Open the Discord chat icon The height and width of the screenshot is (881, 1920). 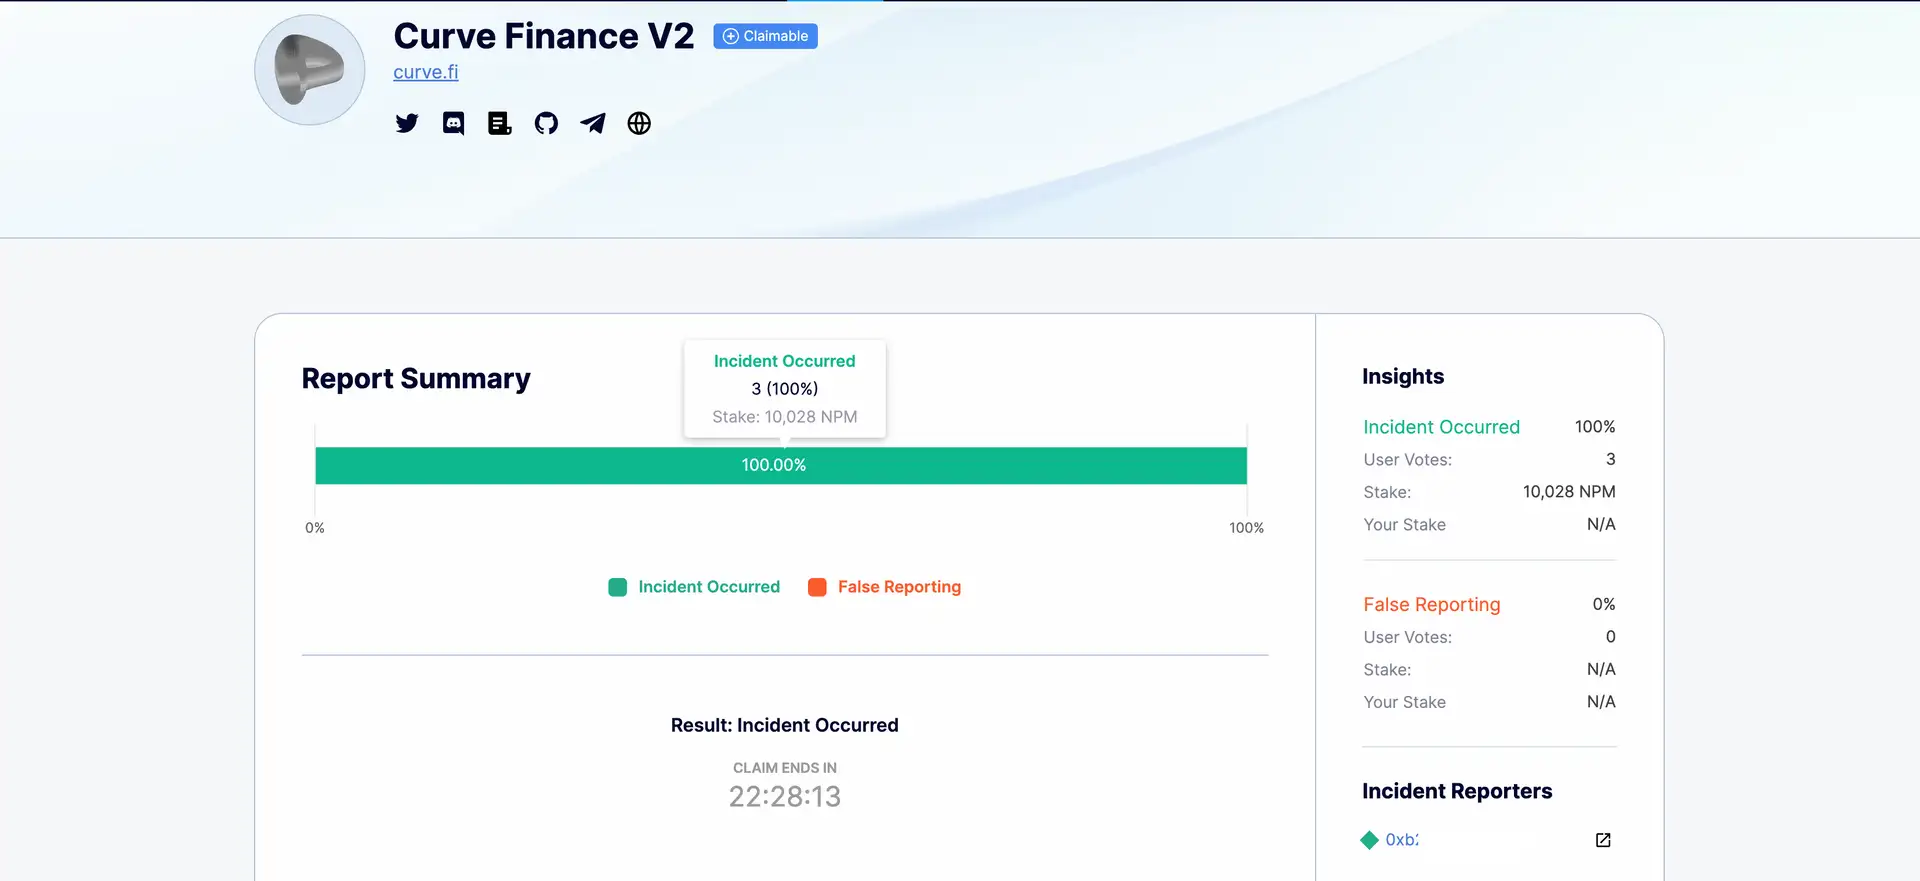pos(453,123)
